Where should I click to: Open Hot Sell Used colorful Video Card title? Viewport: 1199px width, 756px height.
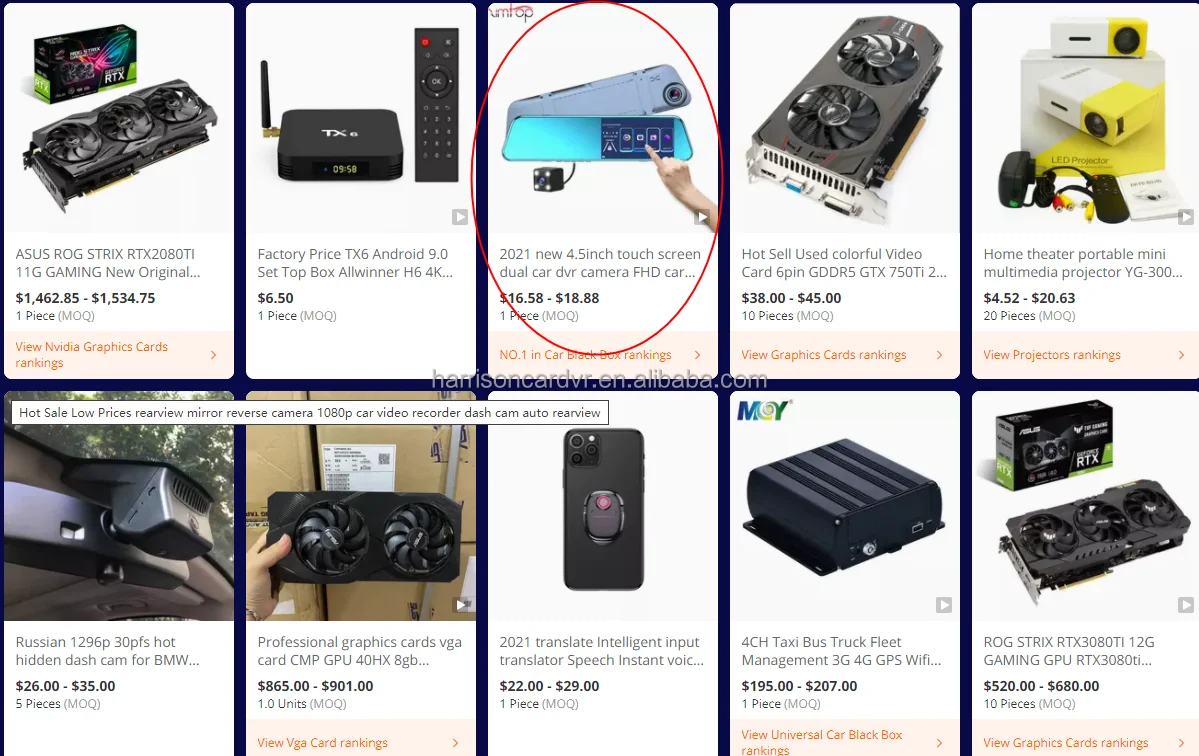[844, 263]
